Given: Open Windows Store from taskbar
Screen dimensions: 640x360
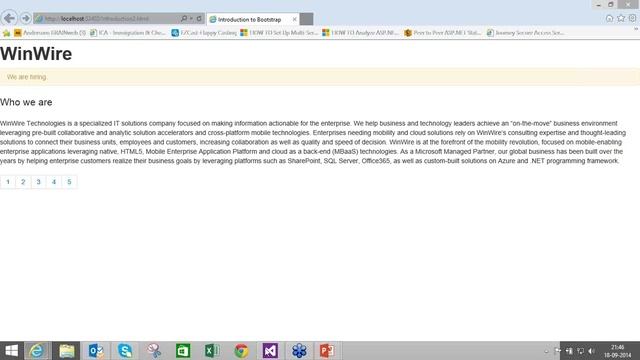Looking at the screenshot, I should click(x=183, y=351).
